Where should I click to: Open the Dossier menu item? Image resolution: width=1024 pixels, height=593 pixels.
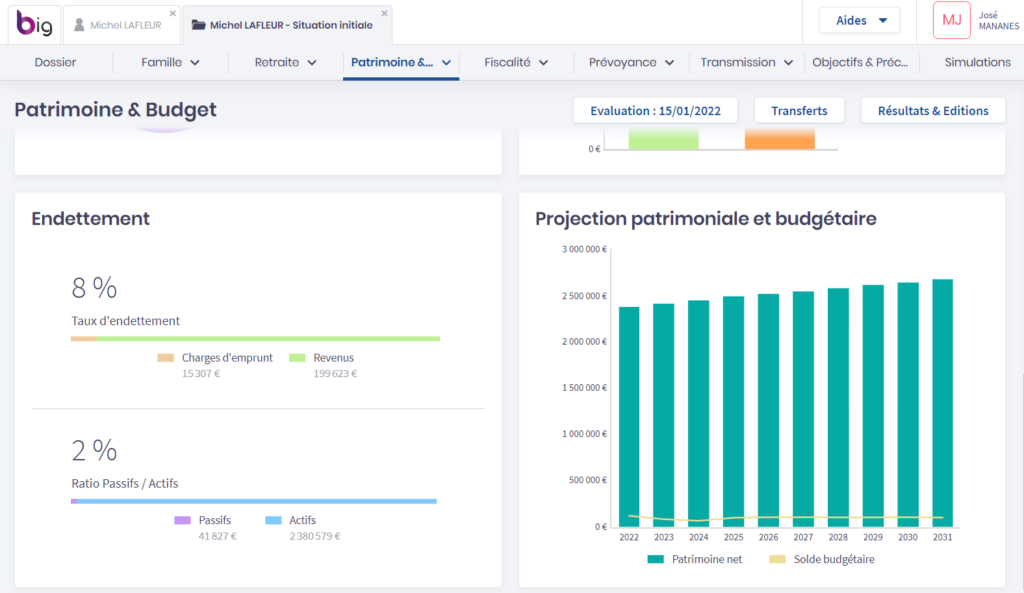[55, 62]
